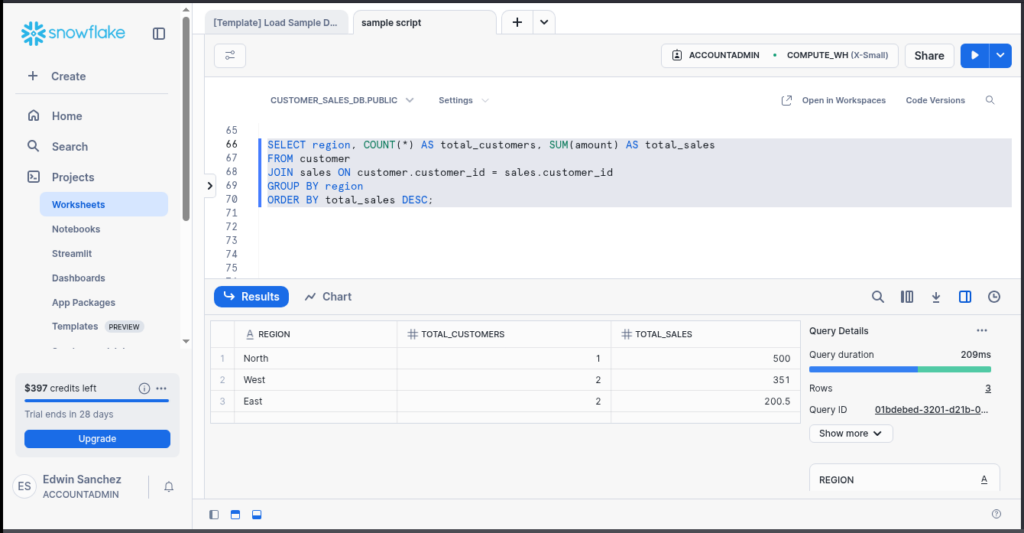Screen dimensions: 1024x533
Task: Open query history clock icon
Action: pos(994,297)
